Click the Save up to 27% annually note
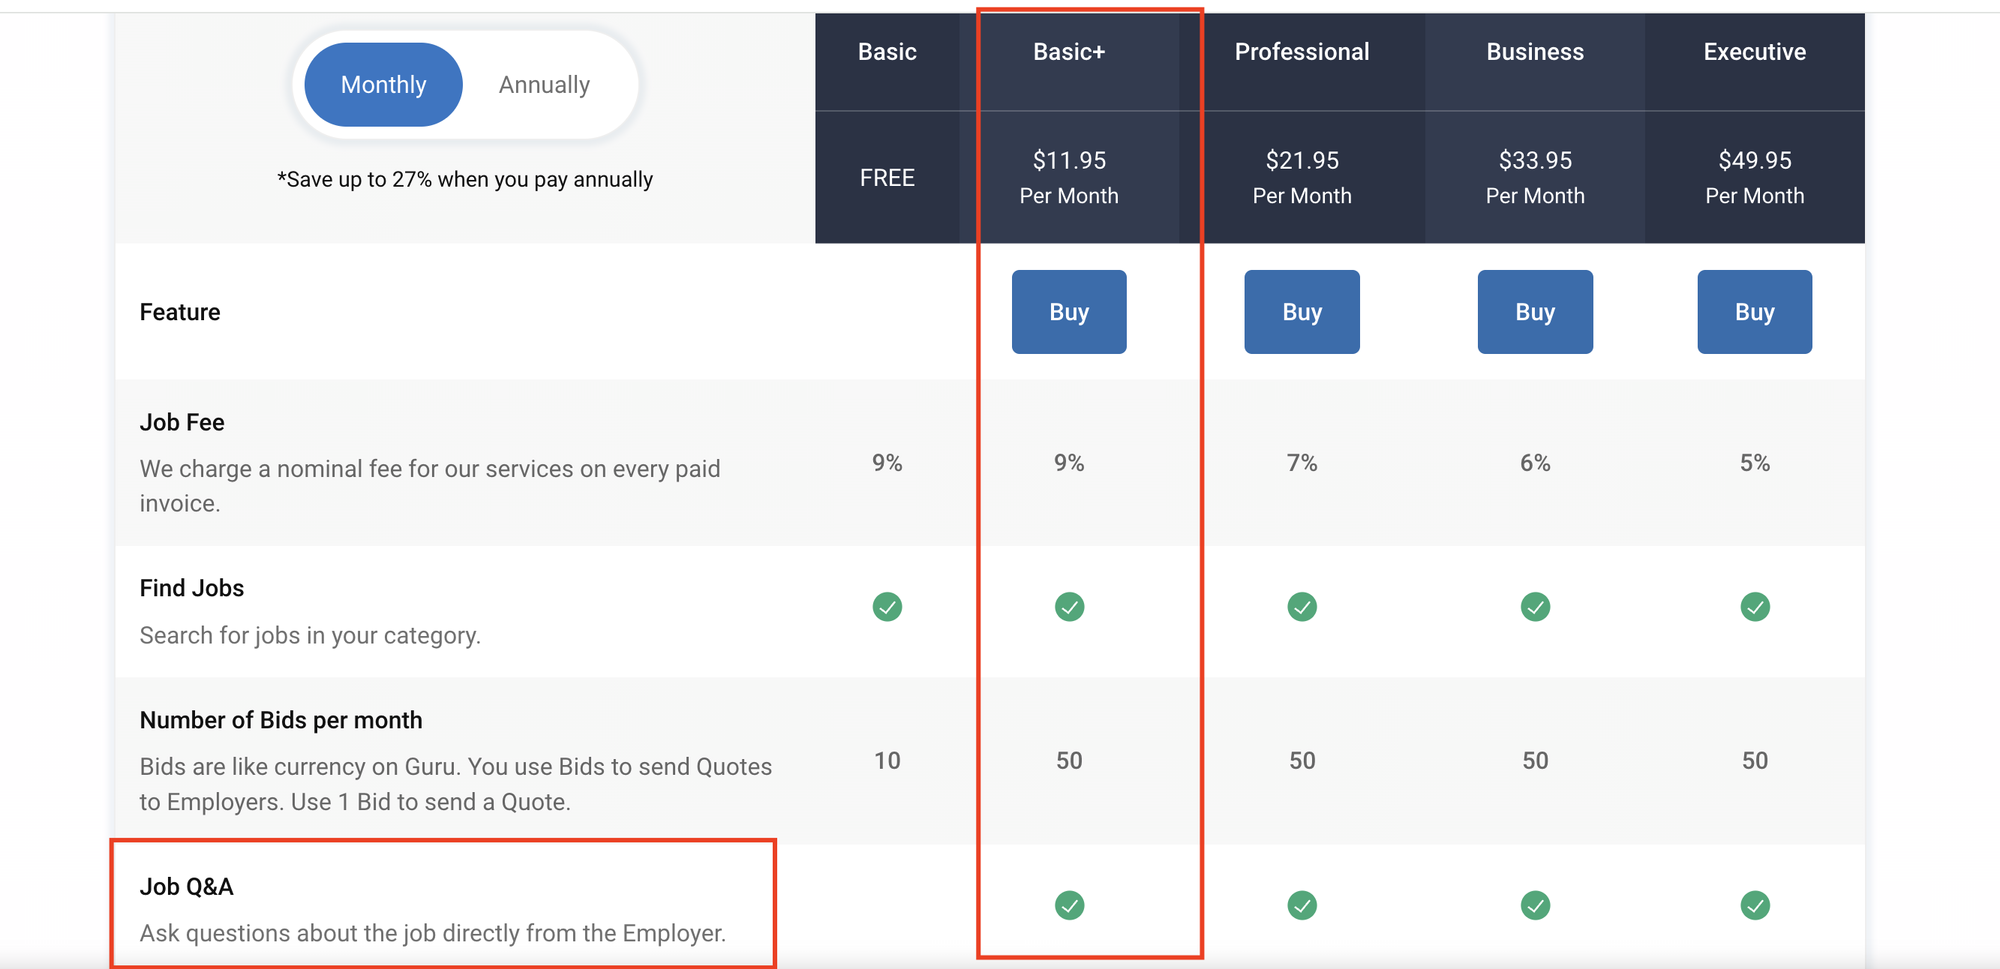2000x969 pixels. pyautogui.click(x=465, y=179)
